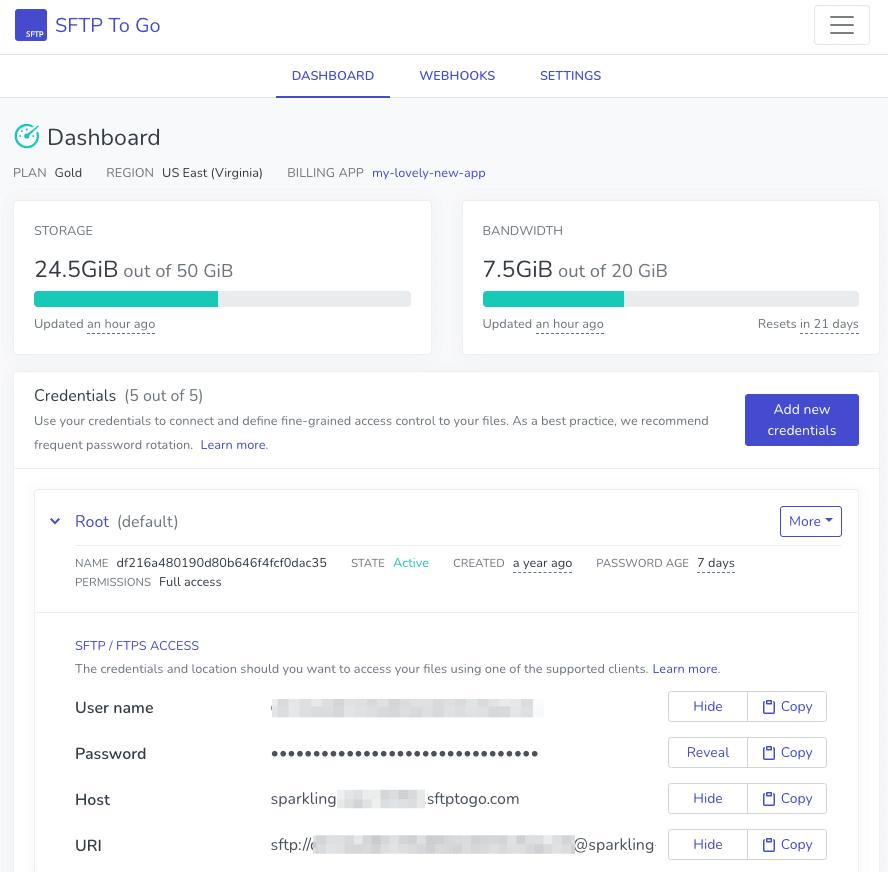Hide the Host value
Image resolution: width=888 pixels, height=872 pixels.
(708, 798)
